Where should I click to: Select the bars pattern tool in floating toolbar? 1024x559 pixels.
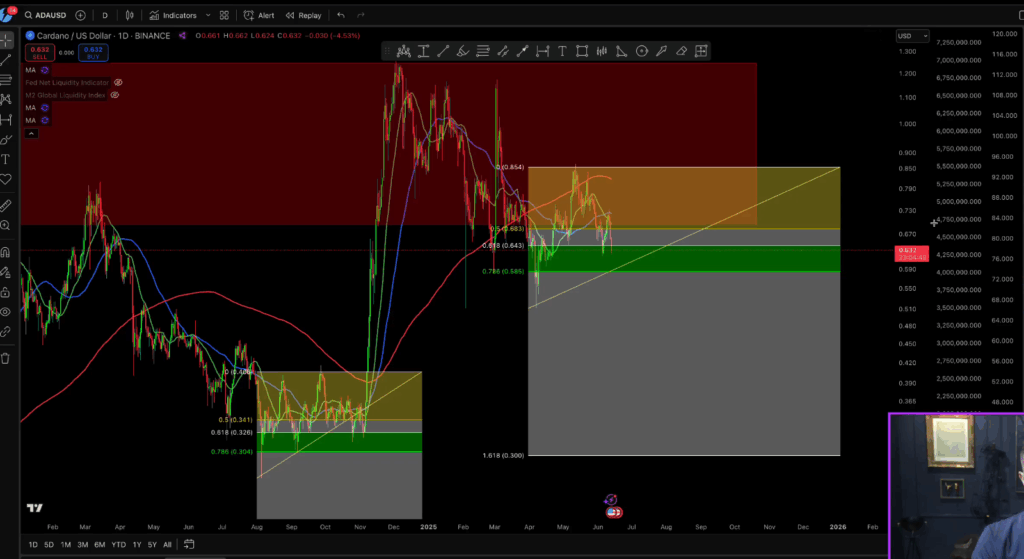[x=601, y=51]
